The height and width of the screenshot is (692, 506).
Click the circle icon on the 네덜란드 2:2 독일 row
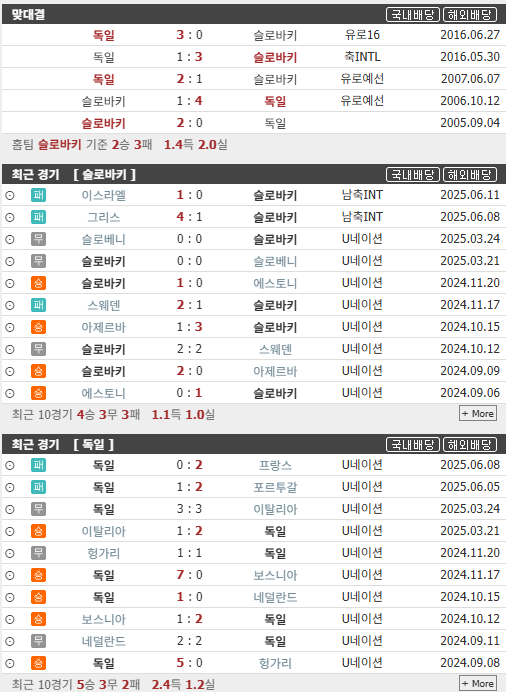pyautogui.click(x=10, y=641)
